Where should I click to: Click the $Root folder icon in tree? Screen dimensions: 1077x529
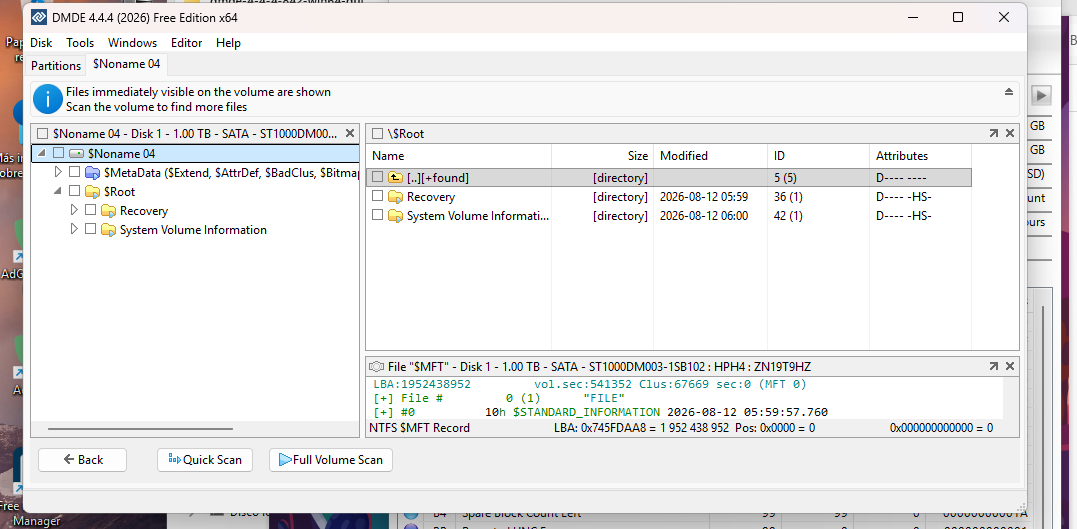coord(93,192)
